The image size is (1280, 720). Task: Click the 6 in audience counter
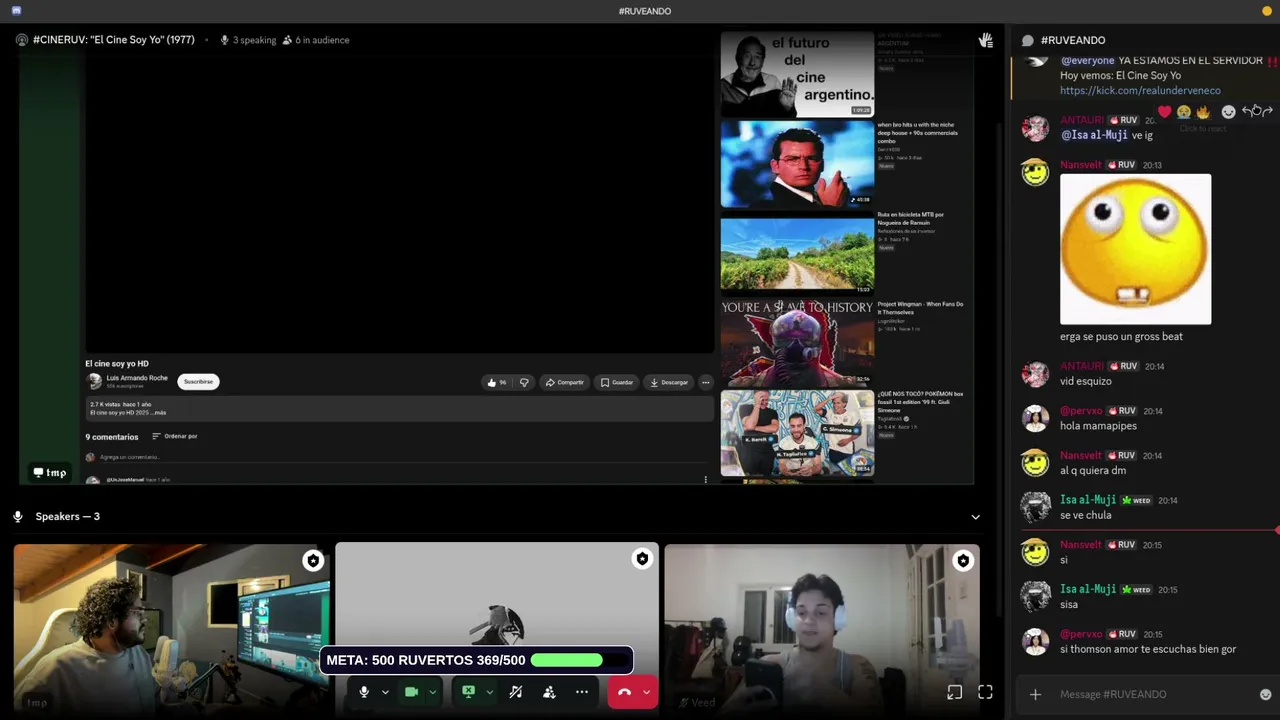(316, 40)
